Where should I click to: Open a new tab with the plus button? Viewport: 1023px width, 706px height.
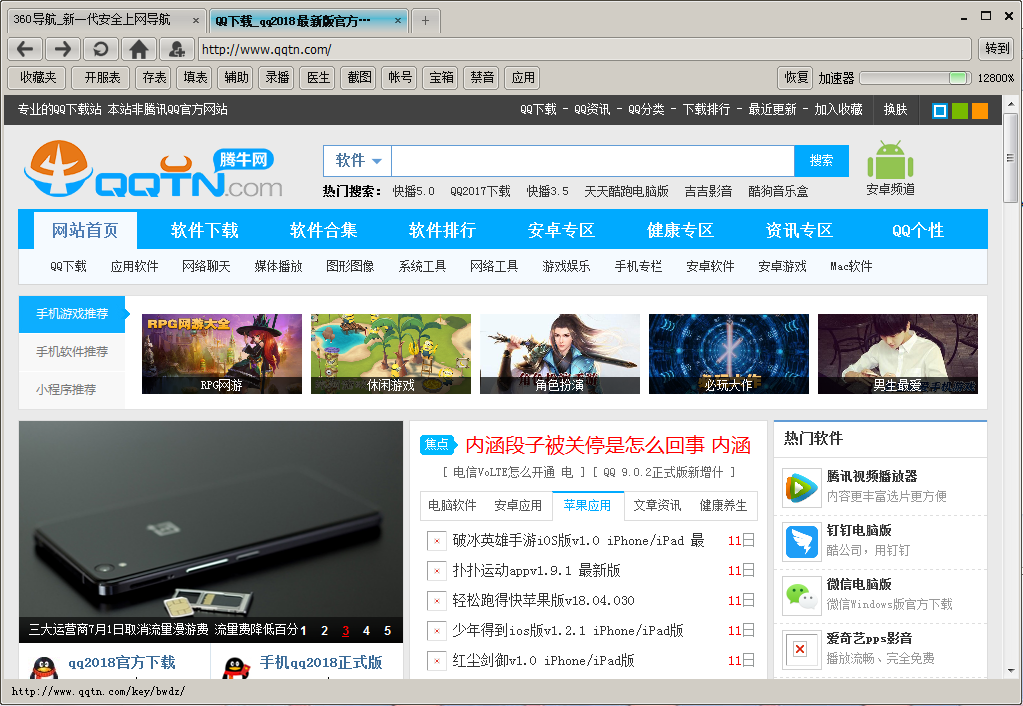click(x=425, y=21)
